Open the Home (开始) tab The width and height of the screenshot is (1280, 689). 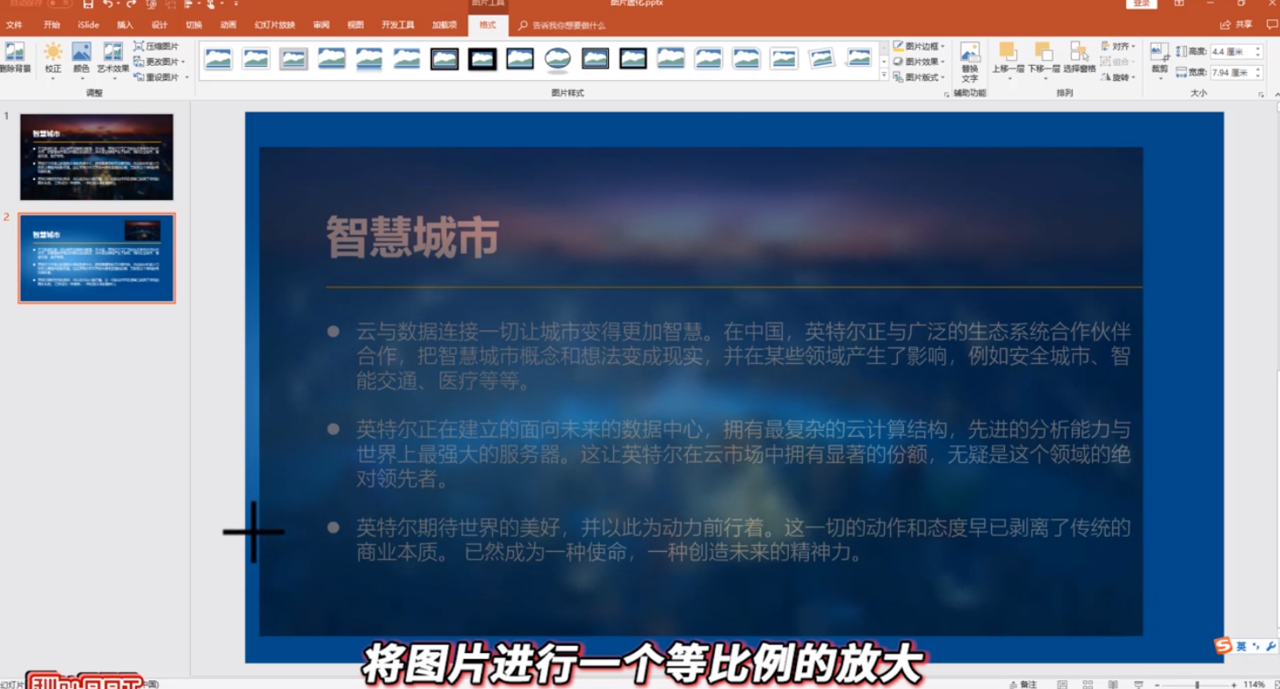(x=52, y=25)
